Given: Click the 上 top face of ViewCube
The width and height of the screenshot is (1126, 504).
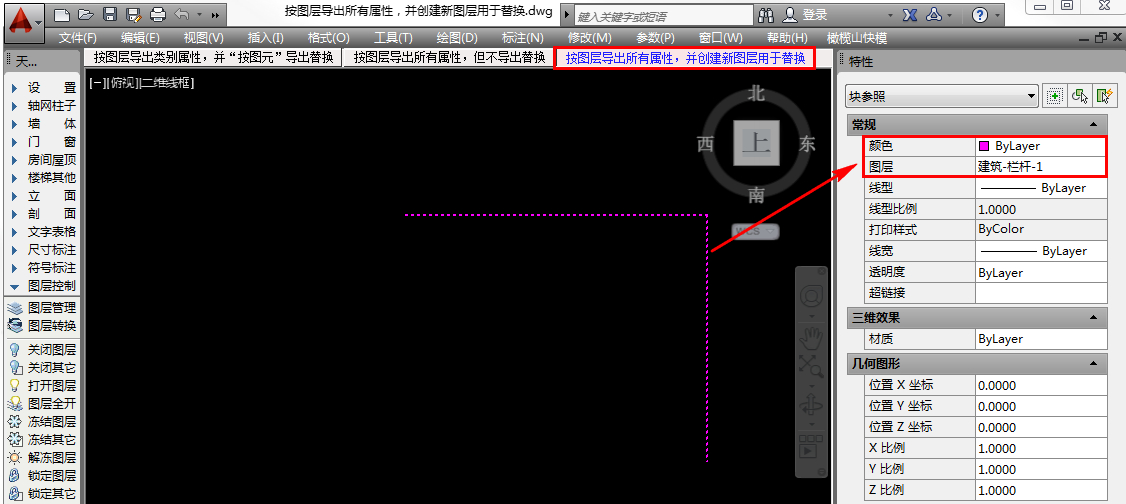Looking at the screenshot, I should coord(756,143).
